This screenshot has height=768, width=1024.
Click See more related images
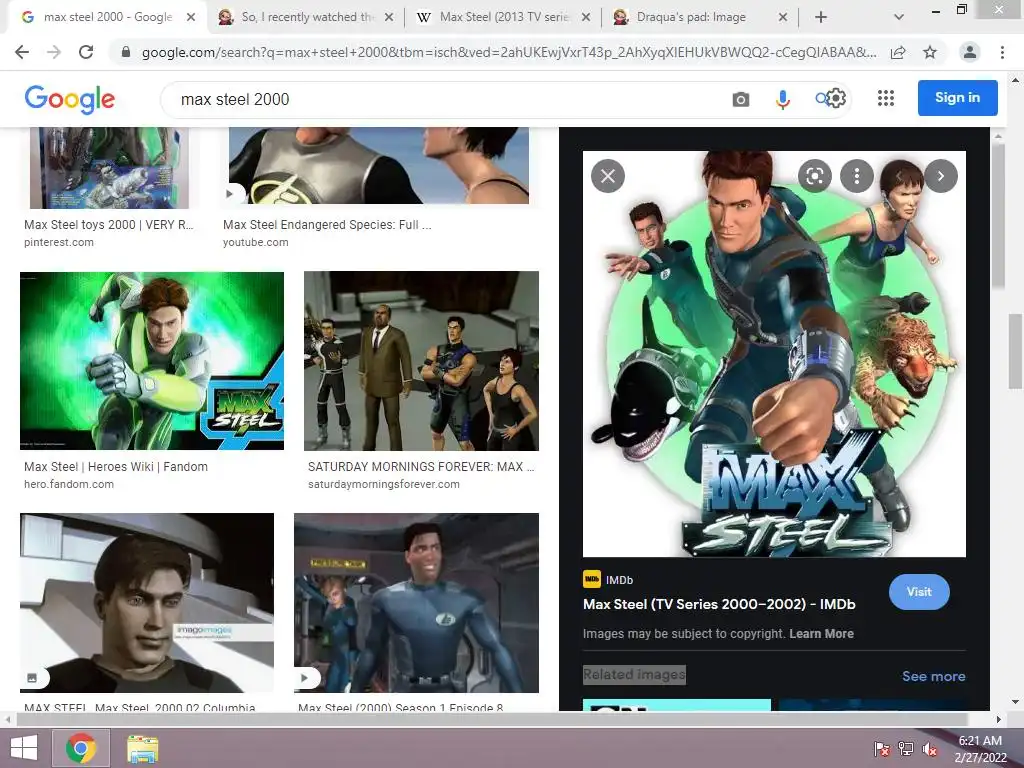click(933, 676)
